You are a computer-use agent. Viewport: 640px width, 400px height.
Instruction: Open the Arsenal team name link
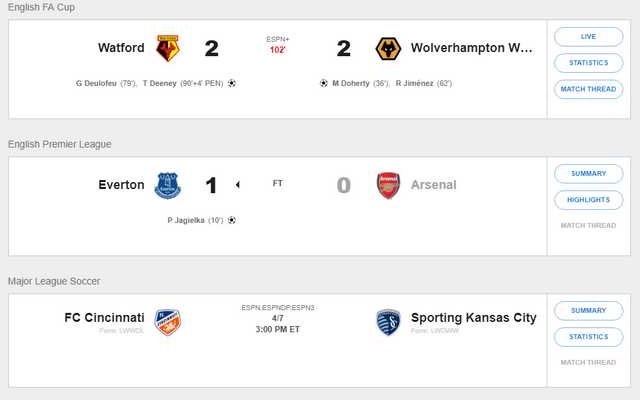click(433, 185)
